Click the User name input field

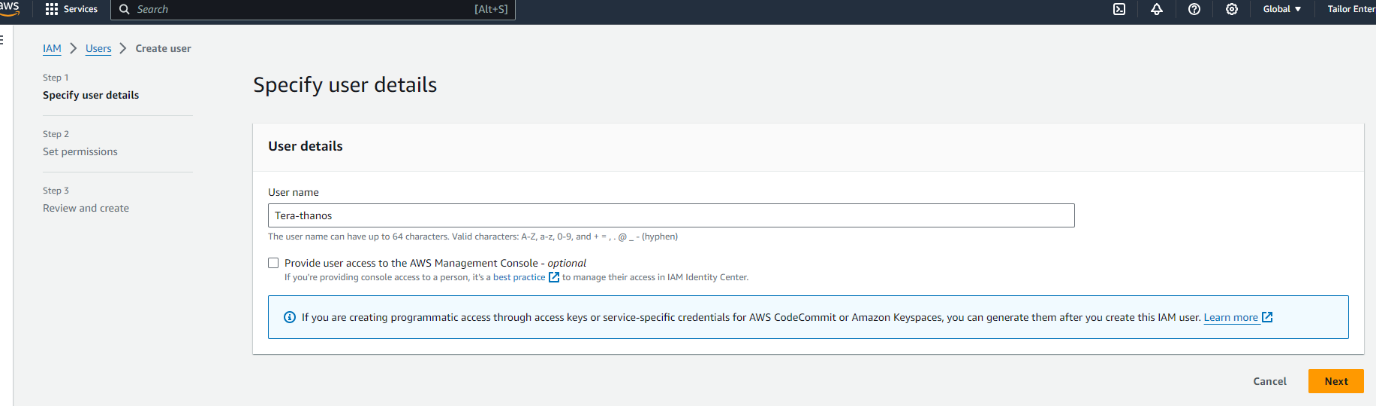671,216
